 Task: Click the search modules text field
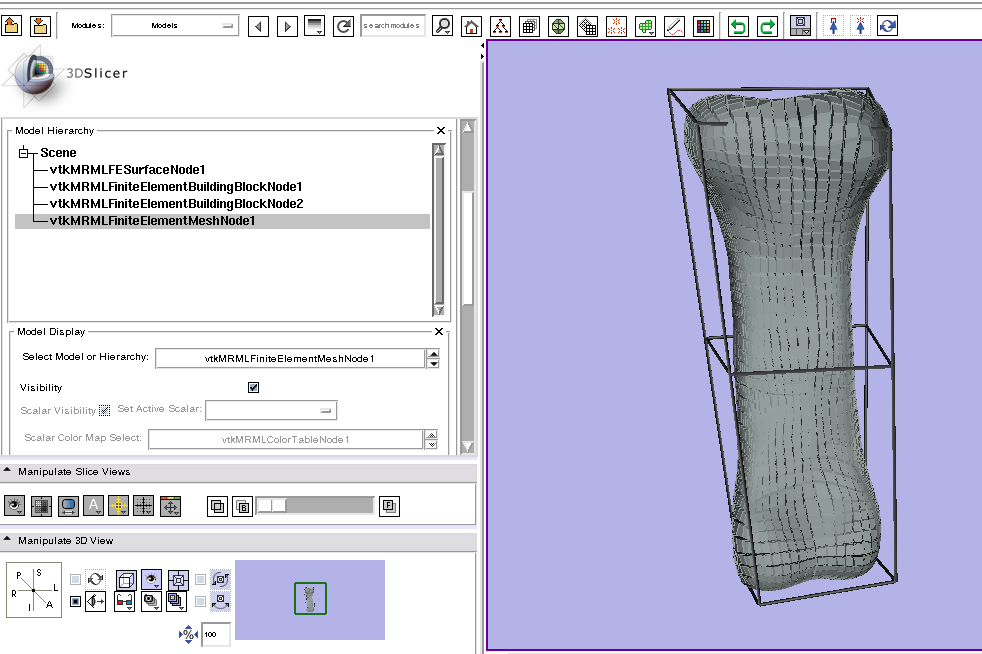click(392, 26)
